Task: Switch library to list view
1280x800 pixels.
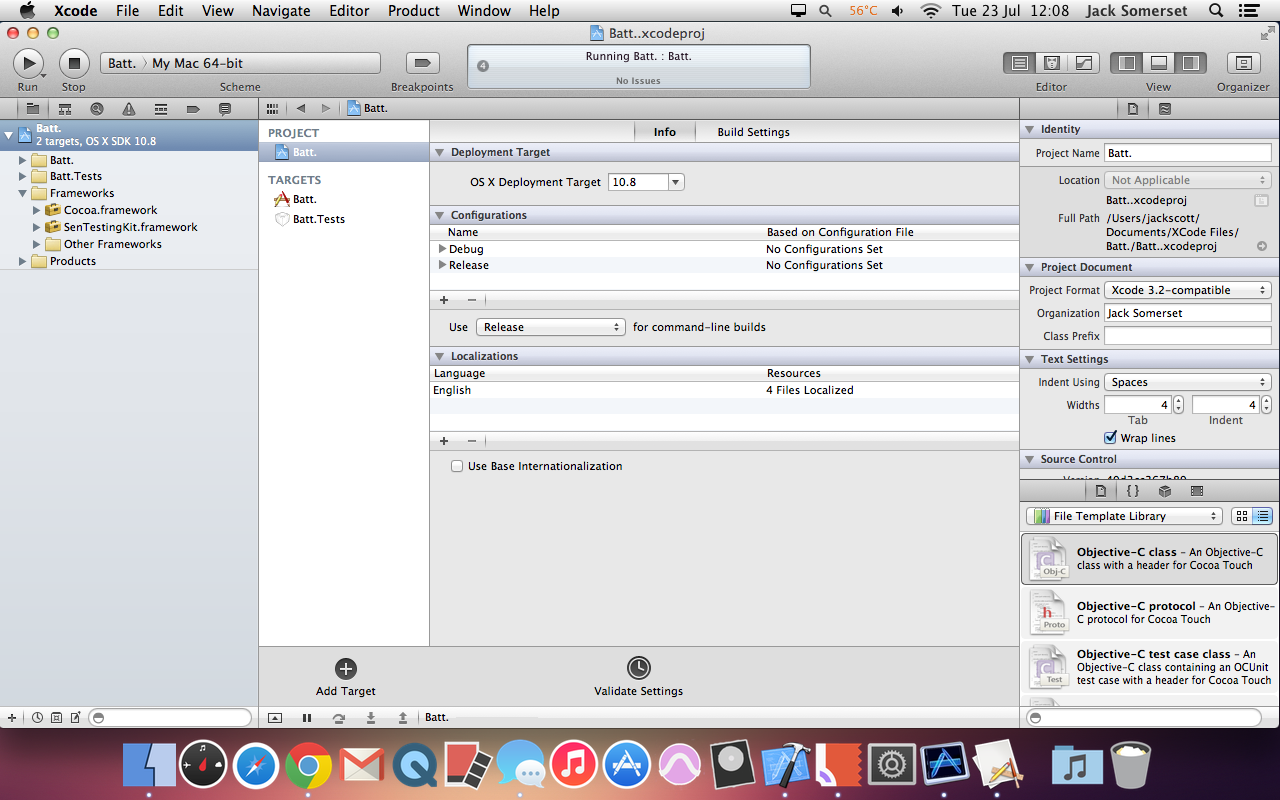Action: [x=1262, y=516]
